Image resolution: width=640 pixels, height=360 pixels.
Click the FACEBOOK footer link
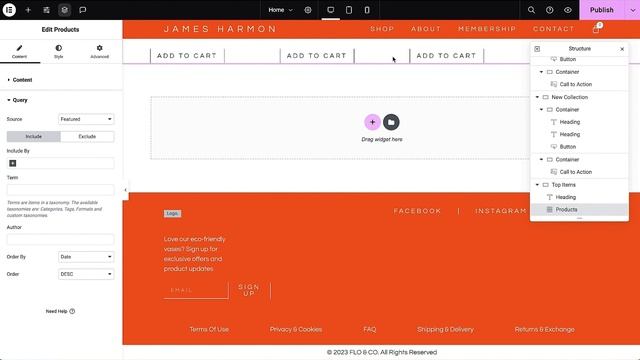pyautogui.click(x=417, y=211)
